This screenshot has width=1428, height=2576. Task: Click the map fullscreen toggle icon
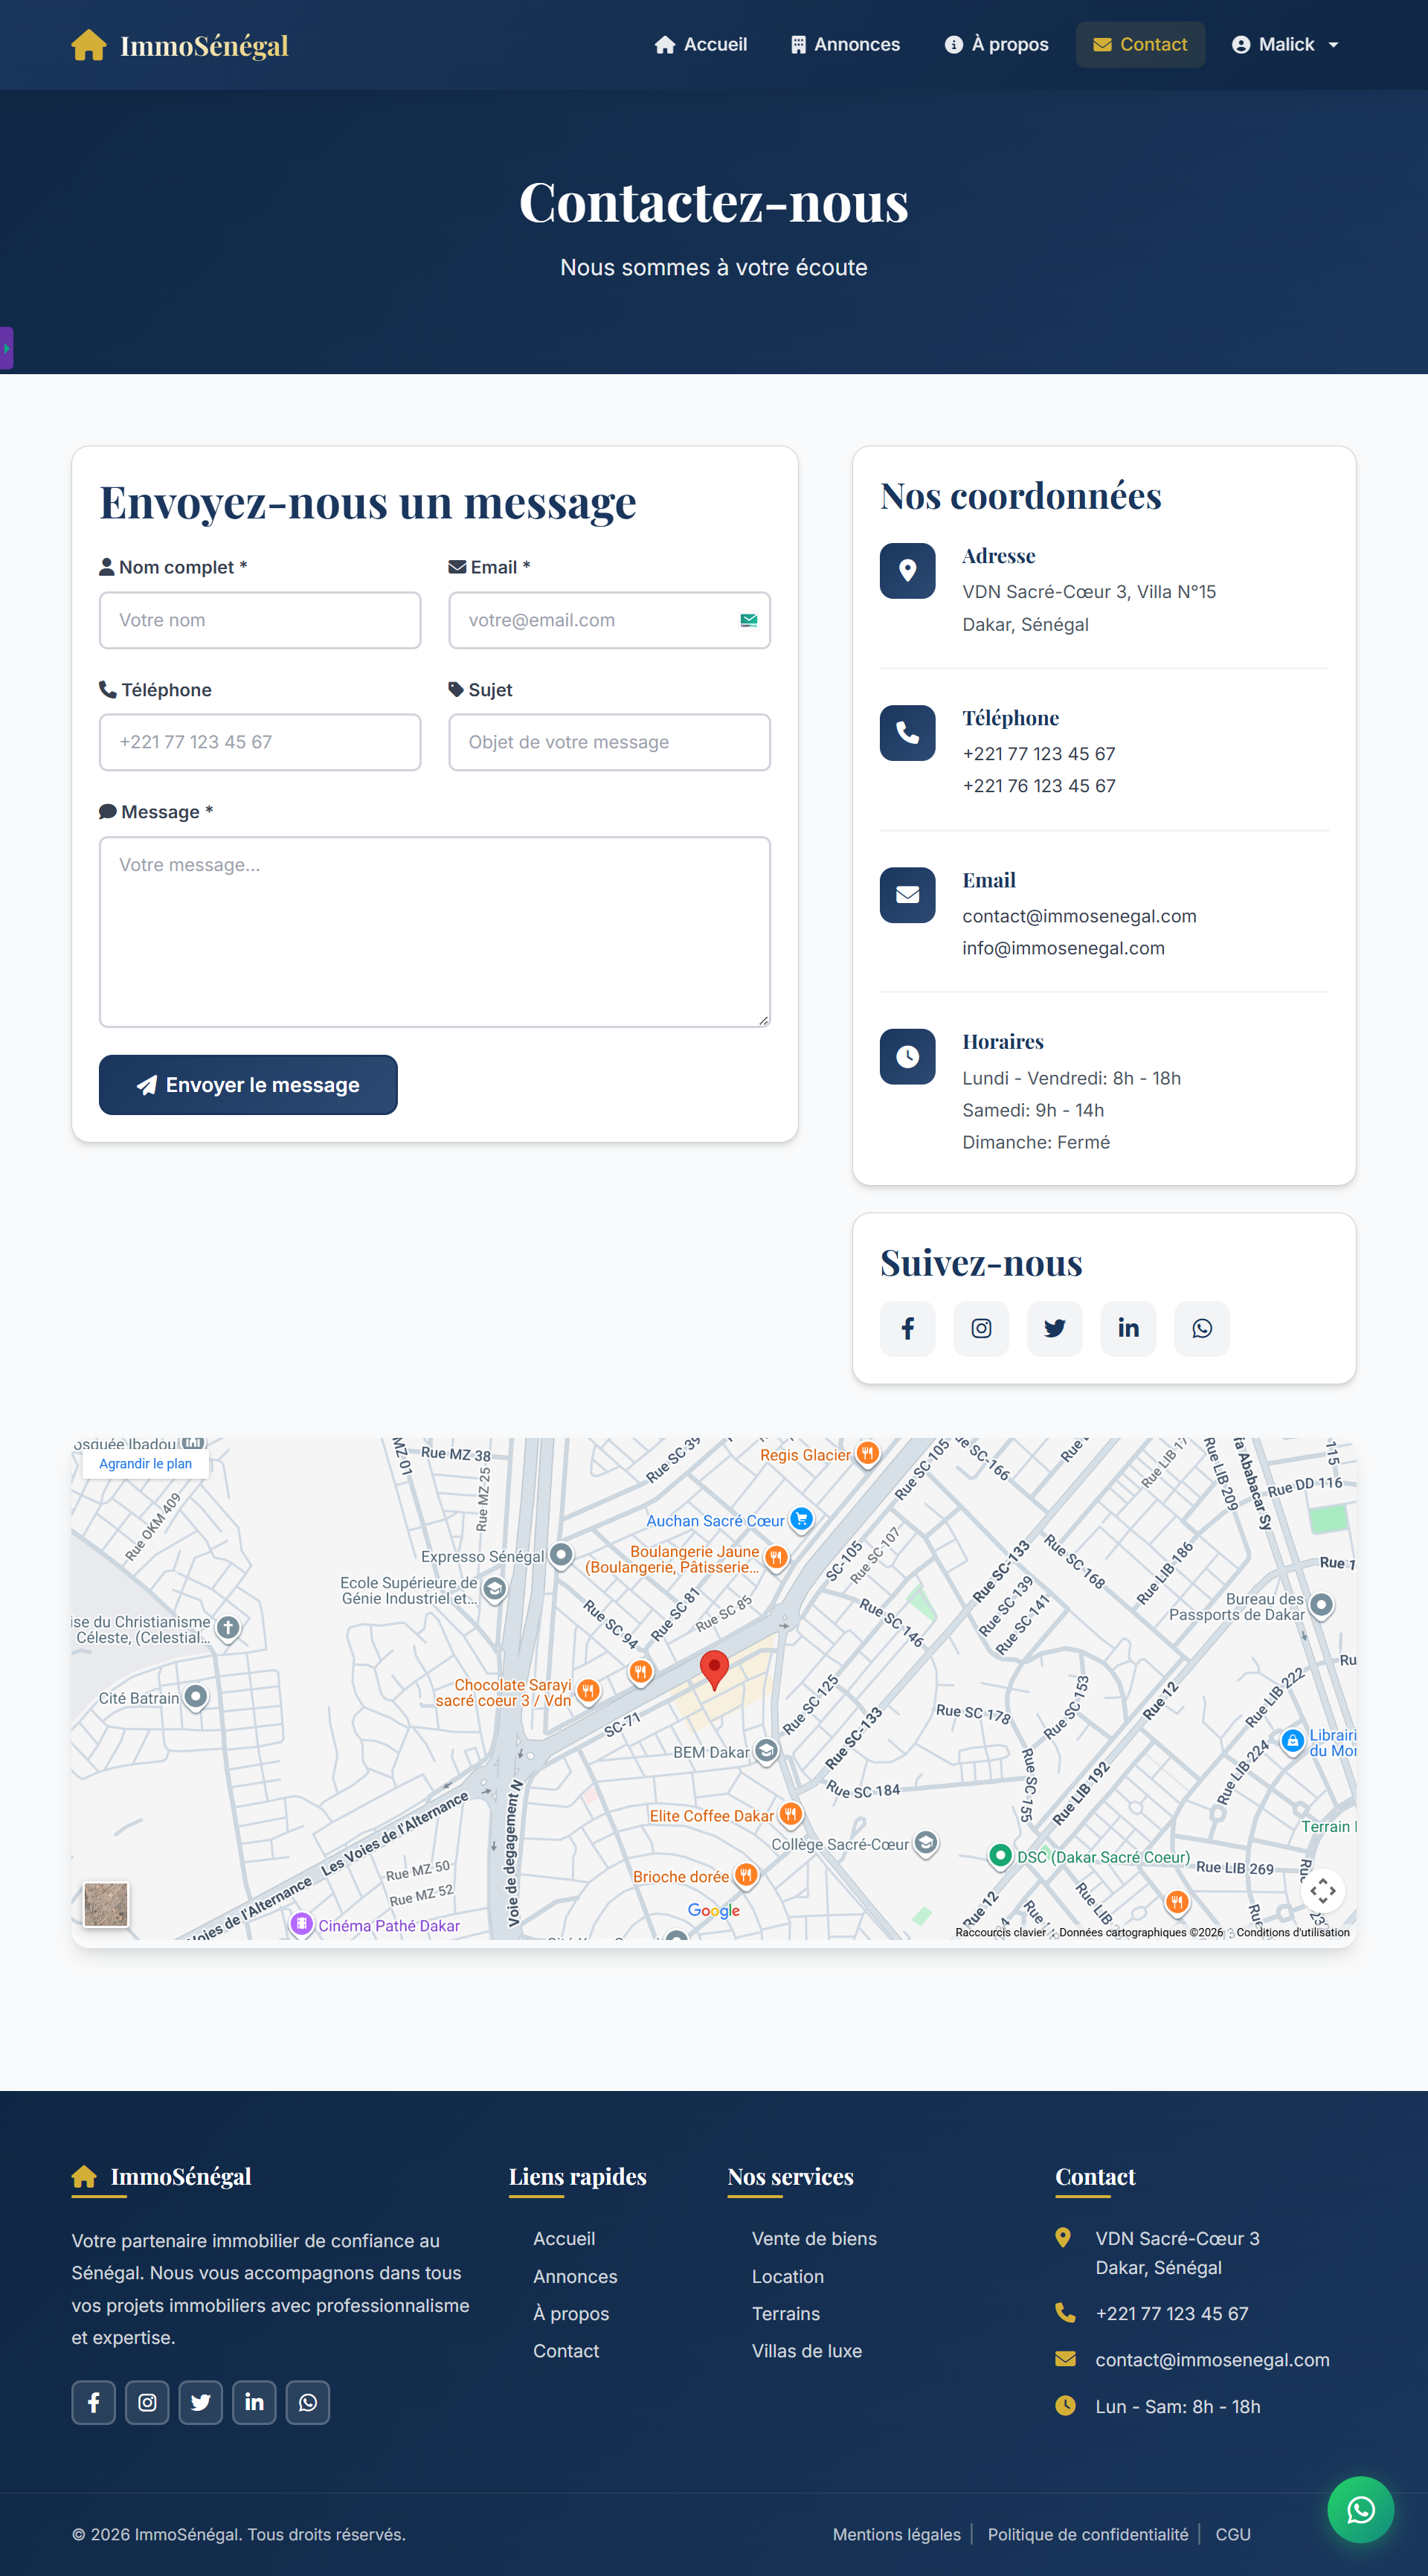(x=1322, y=1890)
